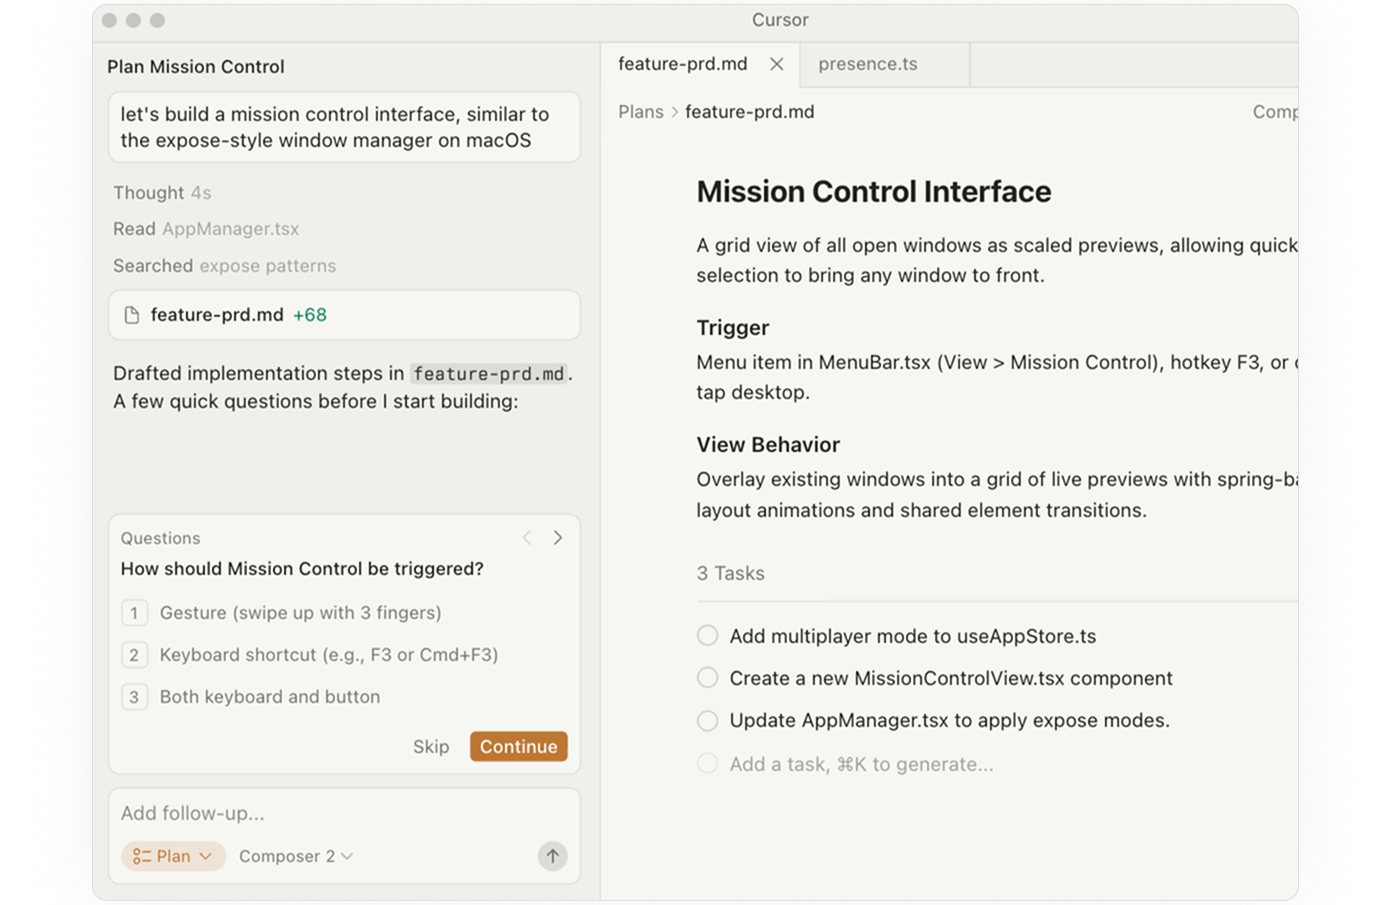
Task: Select option 2 Keyboard shortcut
Action: point(328,655)
